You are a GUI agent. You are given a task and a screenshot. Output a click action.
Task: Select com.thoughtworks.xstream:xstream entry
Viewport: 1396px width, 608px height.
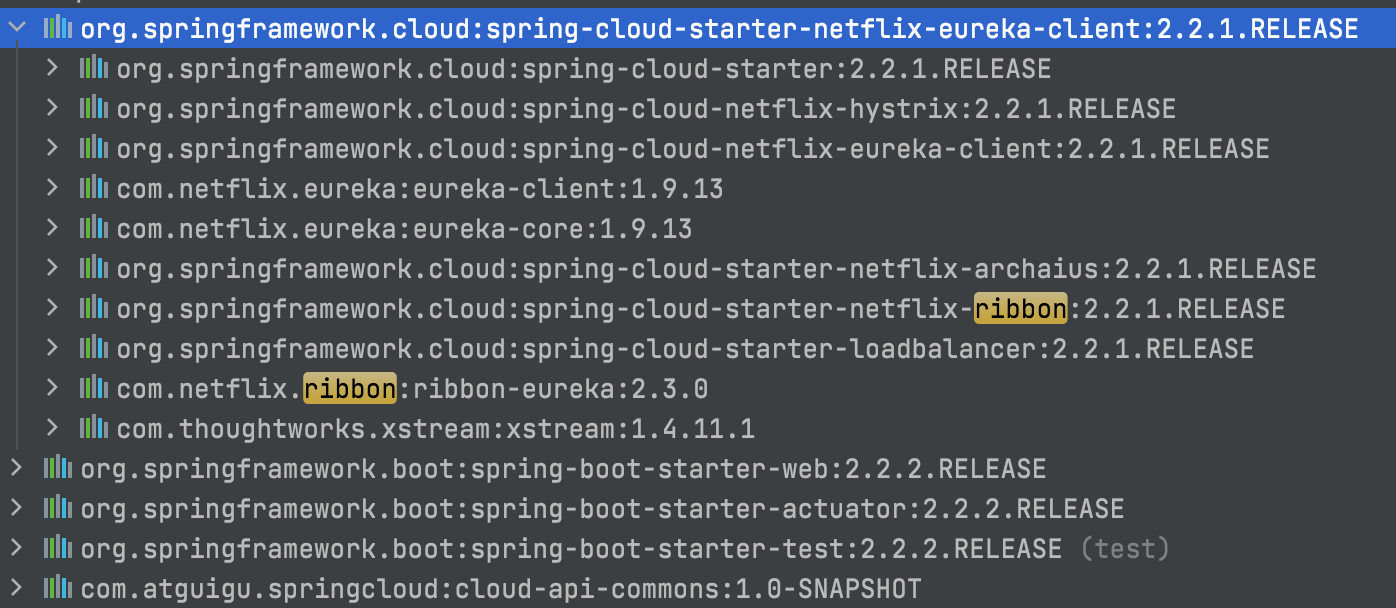coord(435,428)
